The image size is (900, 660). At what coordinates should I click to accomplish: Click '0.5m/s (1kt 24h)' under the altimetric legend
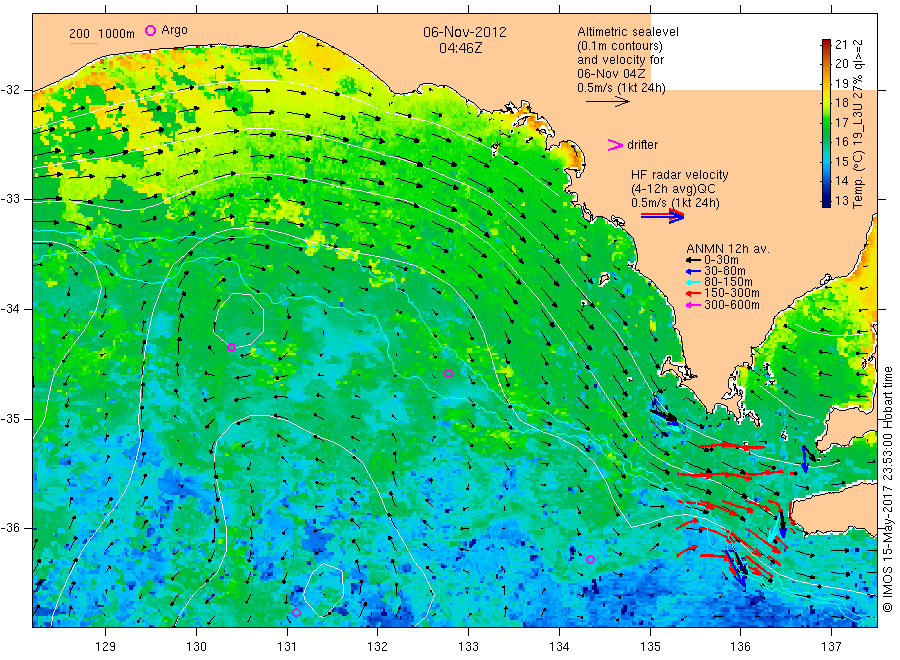pyautogui.click(x=622, y=88)
